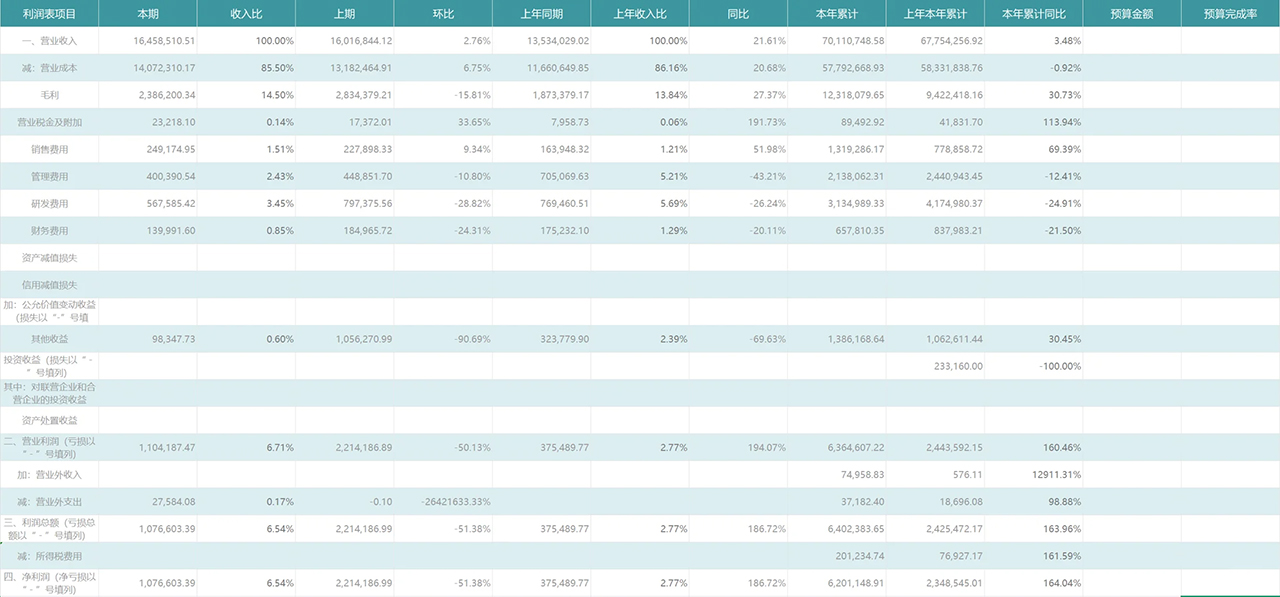
Task: Click the 收入比 column header
Action: [x=246, y=15]
